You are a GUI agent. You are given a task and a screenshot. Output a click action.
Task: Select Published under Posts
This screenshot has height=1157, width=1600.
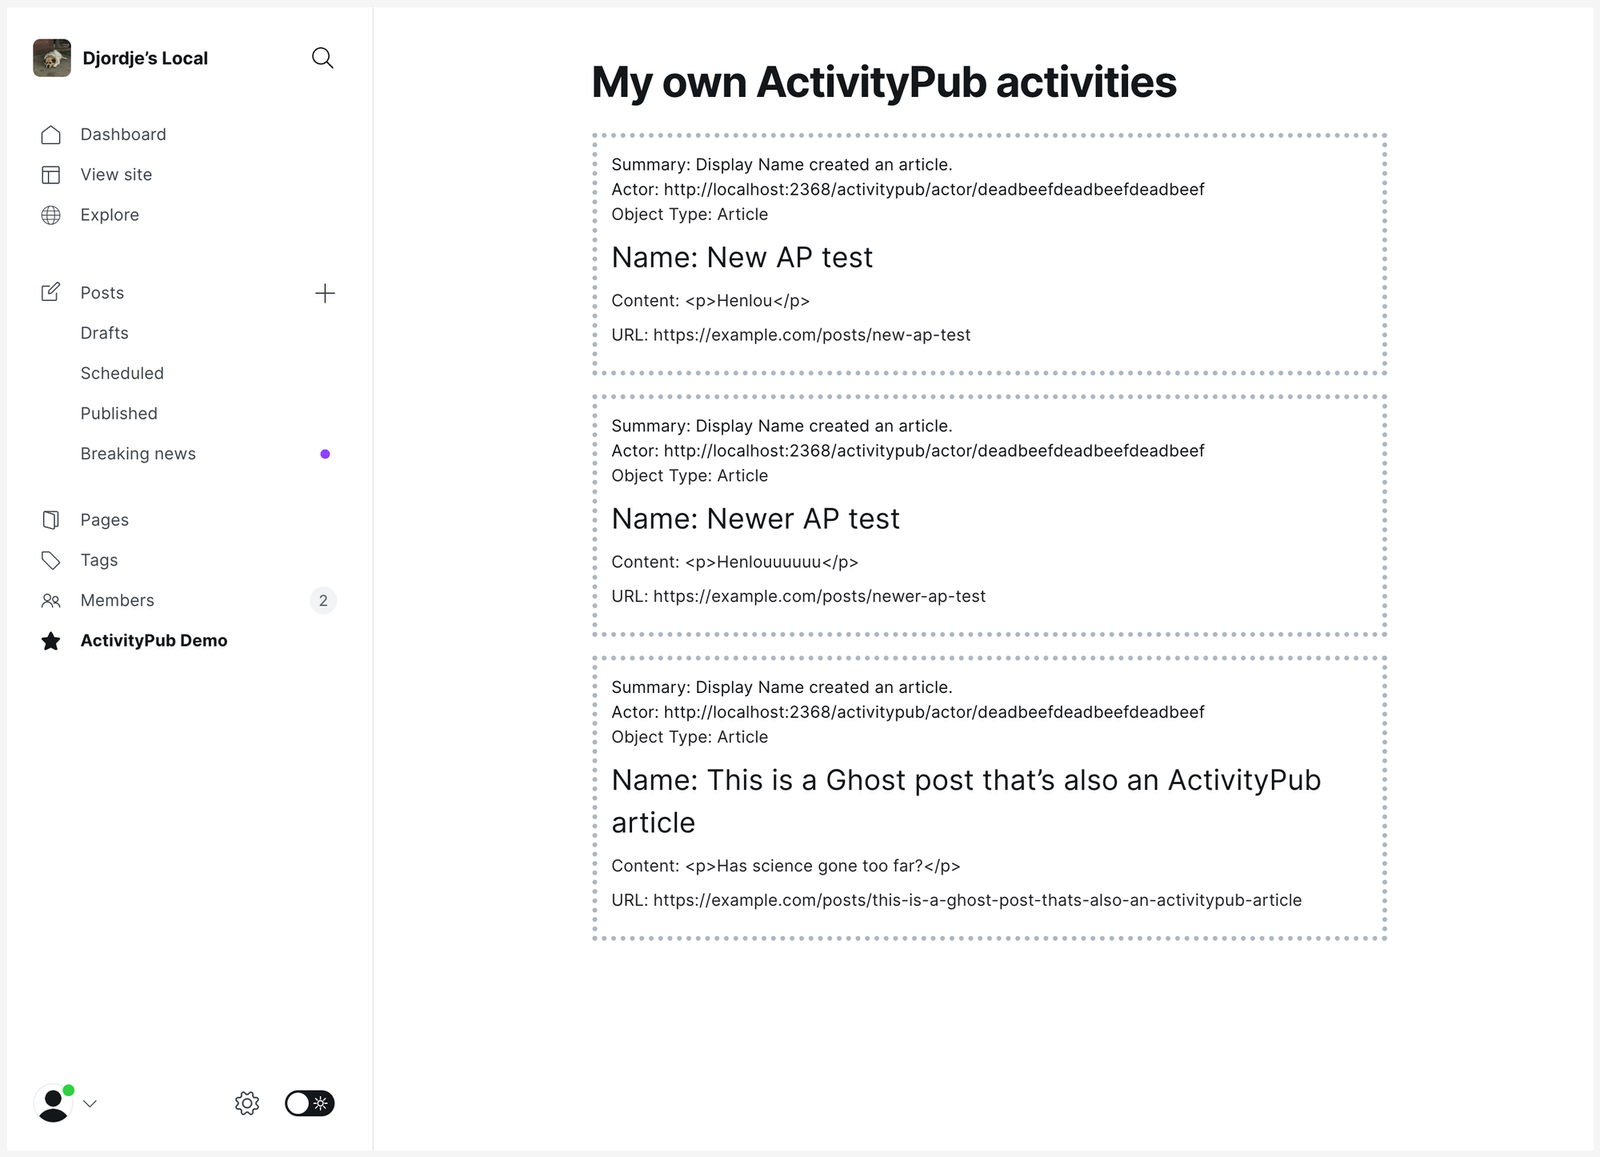(x=118, y=413)
